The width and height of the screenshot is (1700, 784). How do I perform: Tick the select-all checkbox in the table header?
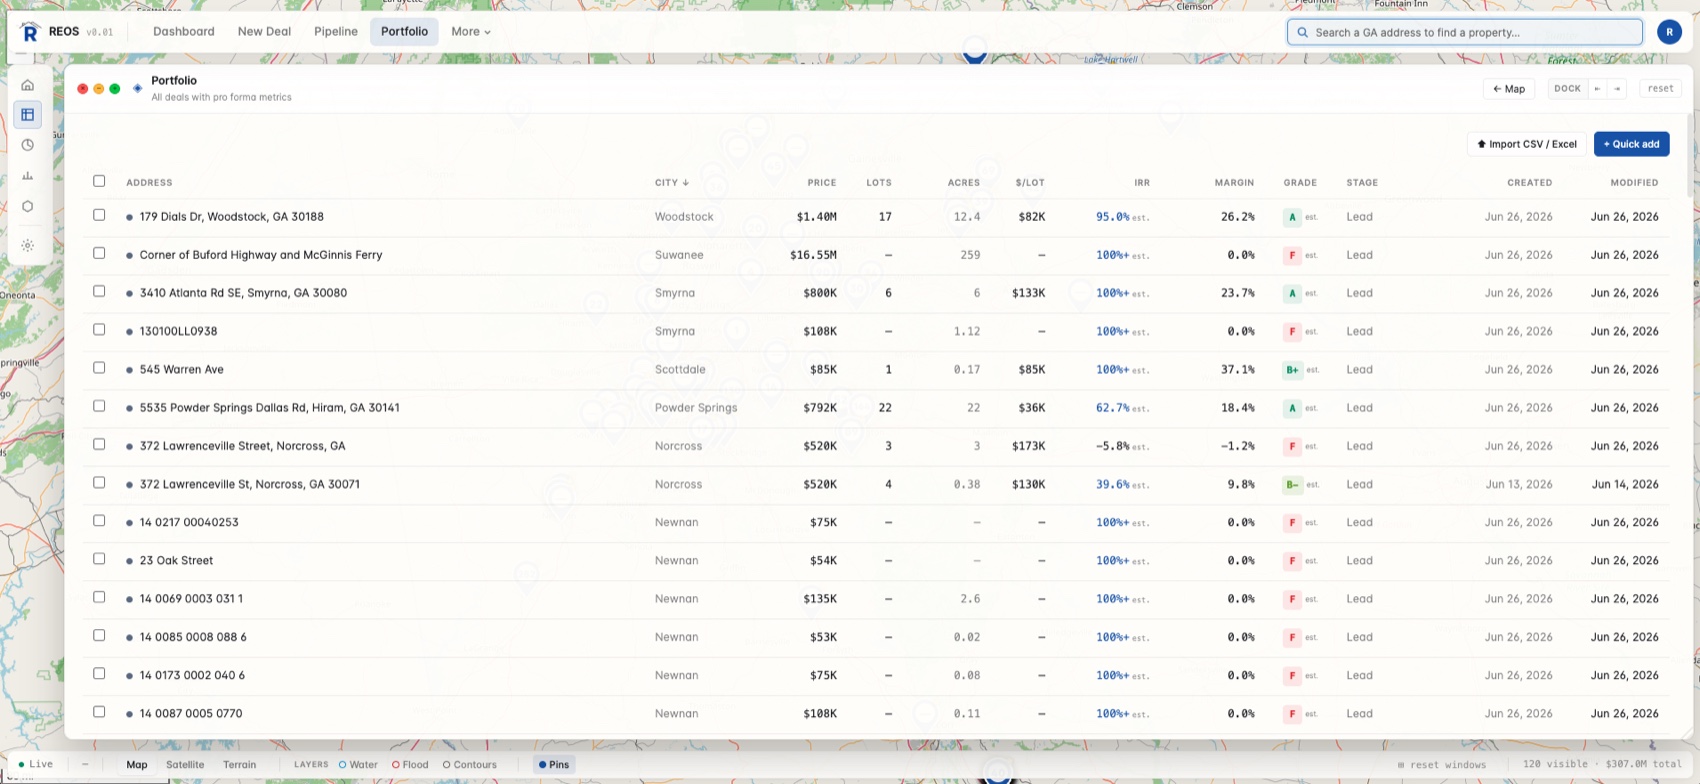click(99, 181)
